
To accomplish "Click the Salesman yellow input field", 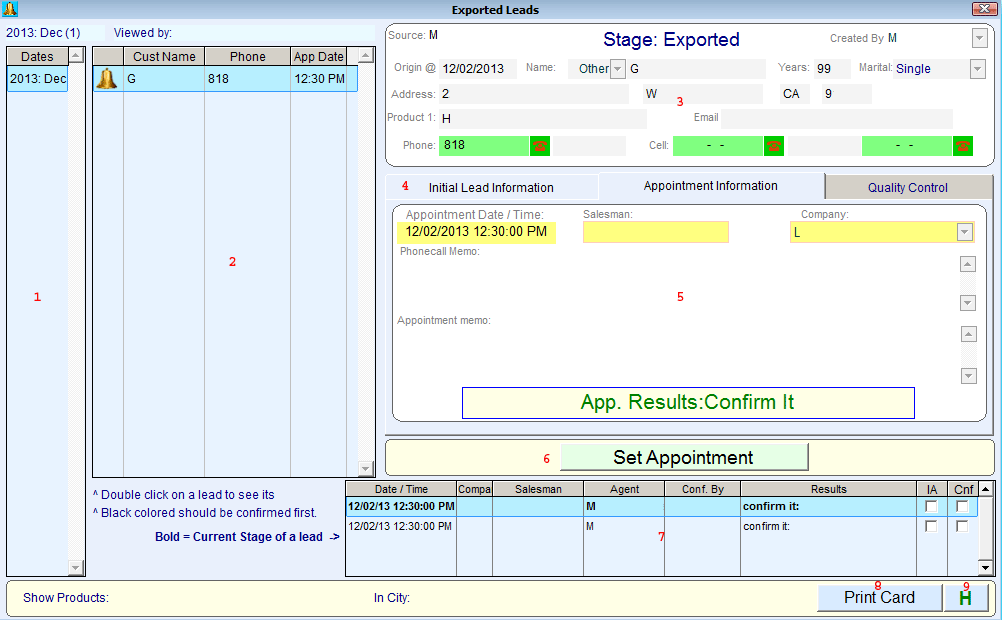I will tap(656, 232).
